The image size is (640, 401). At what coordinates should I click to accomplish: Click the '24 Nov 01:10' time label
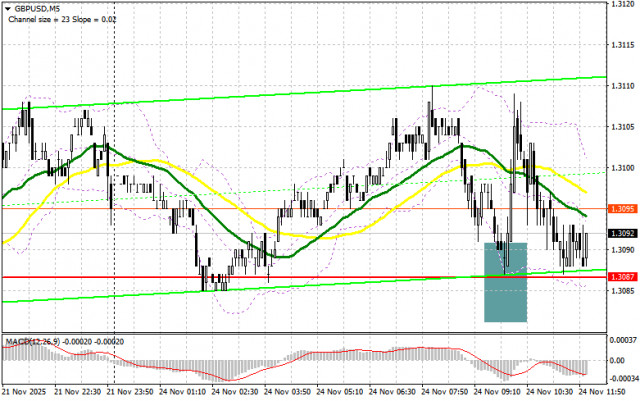[182, 391]
